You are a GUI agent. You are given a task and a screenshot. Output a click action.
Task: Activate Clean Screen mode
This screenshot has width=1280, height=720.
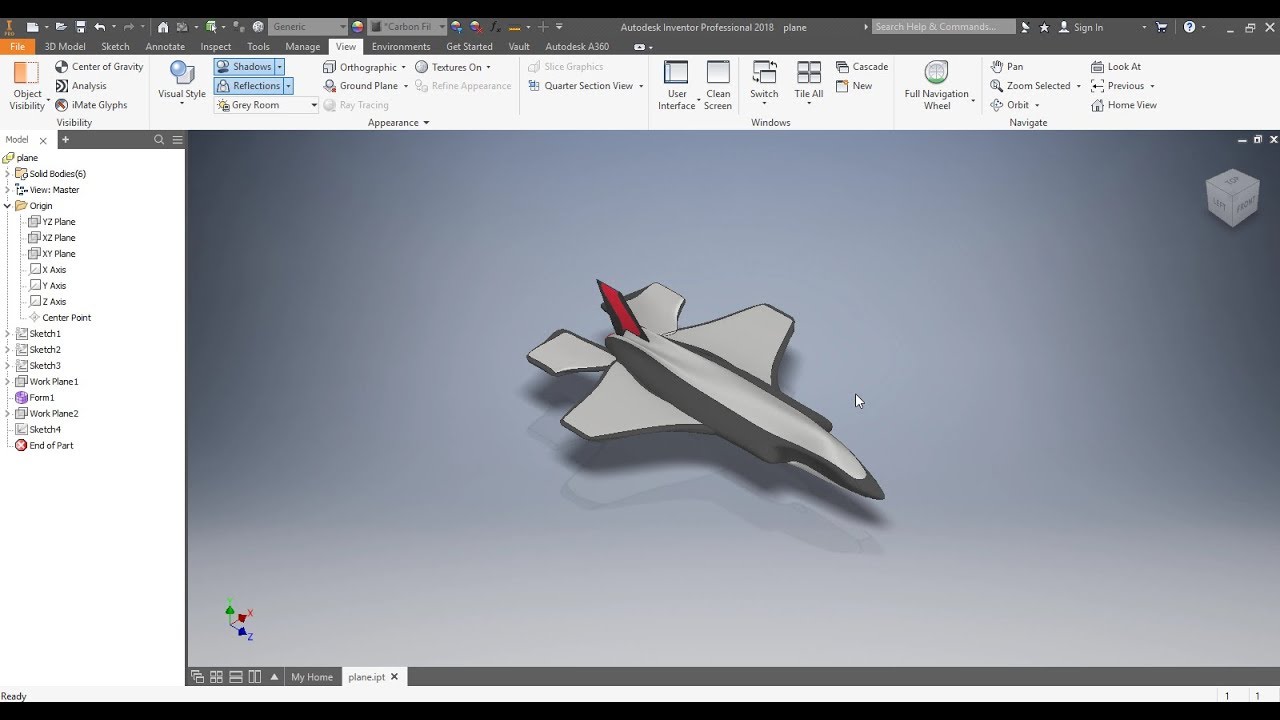(x=718, y=85)
